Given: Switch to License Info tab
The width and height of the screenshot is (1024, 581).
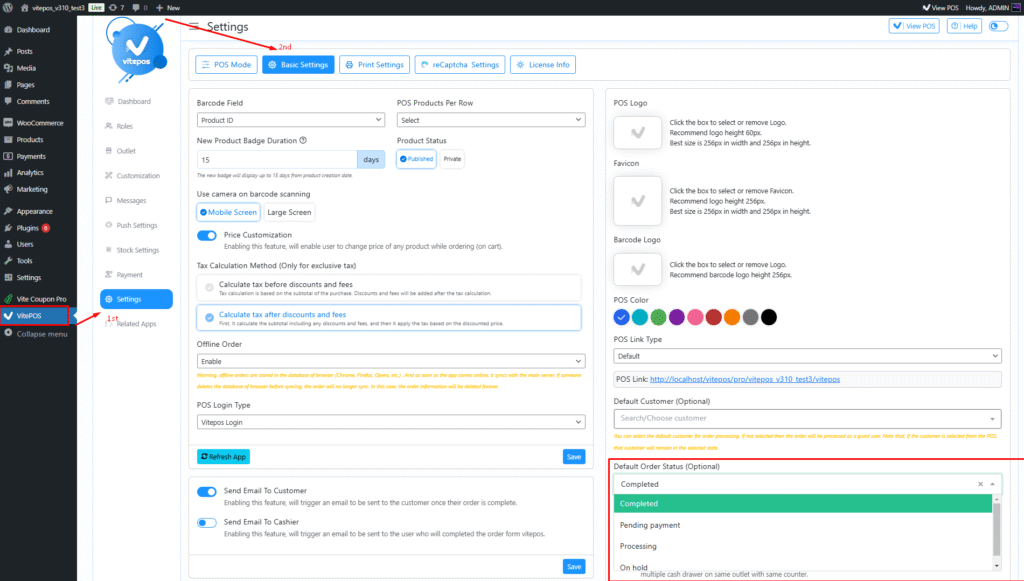Looking at the screenshot, I should click(543, 65).
